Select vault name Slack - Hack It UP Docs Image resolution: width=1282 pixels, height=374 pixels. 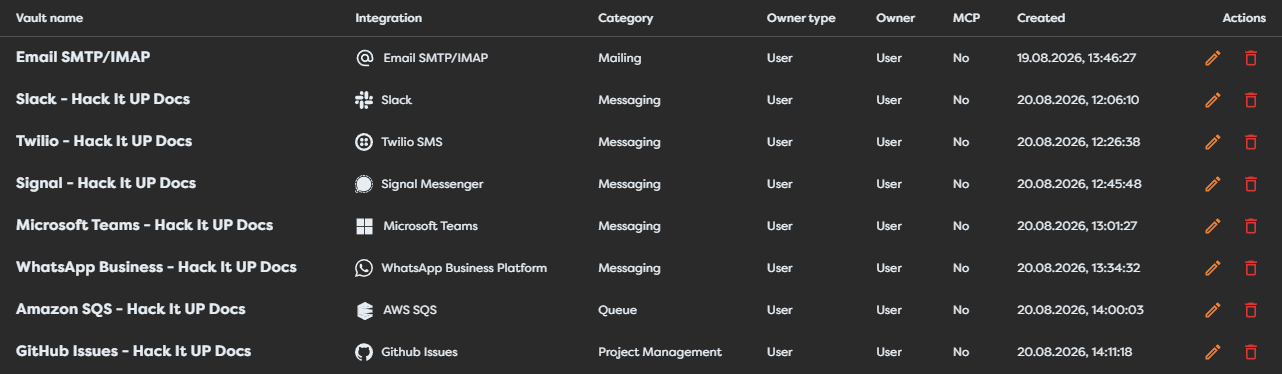103,99
